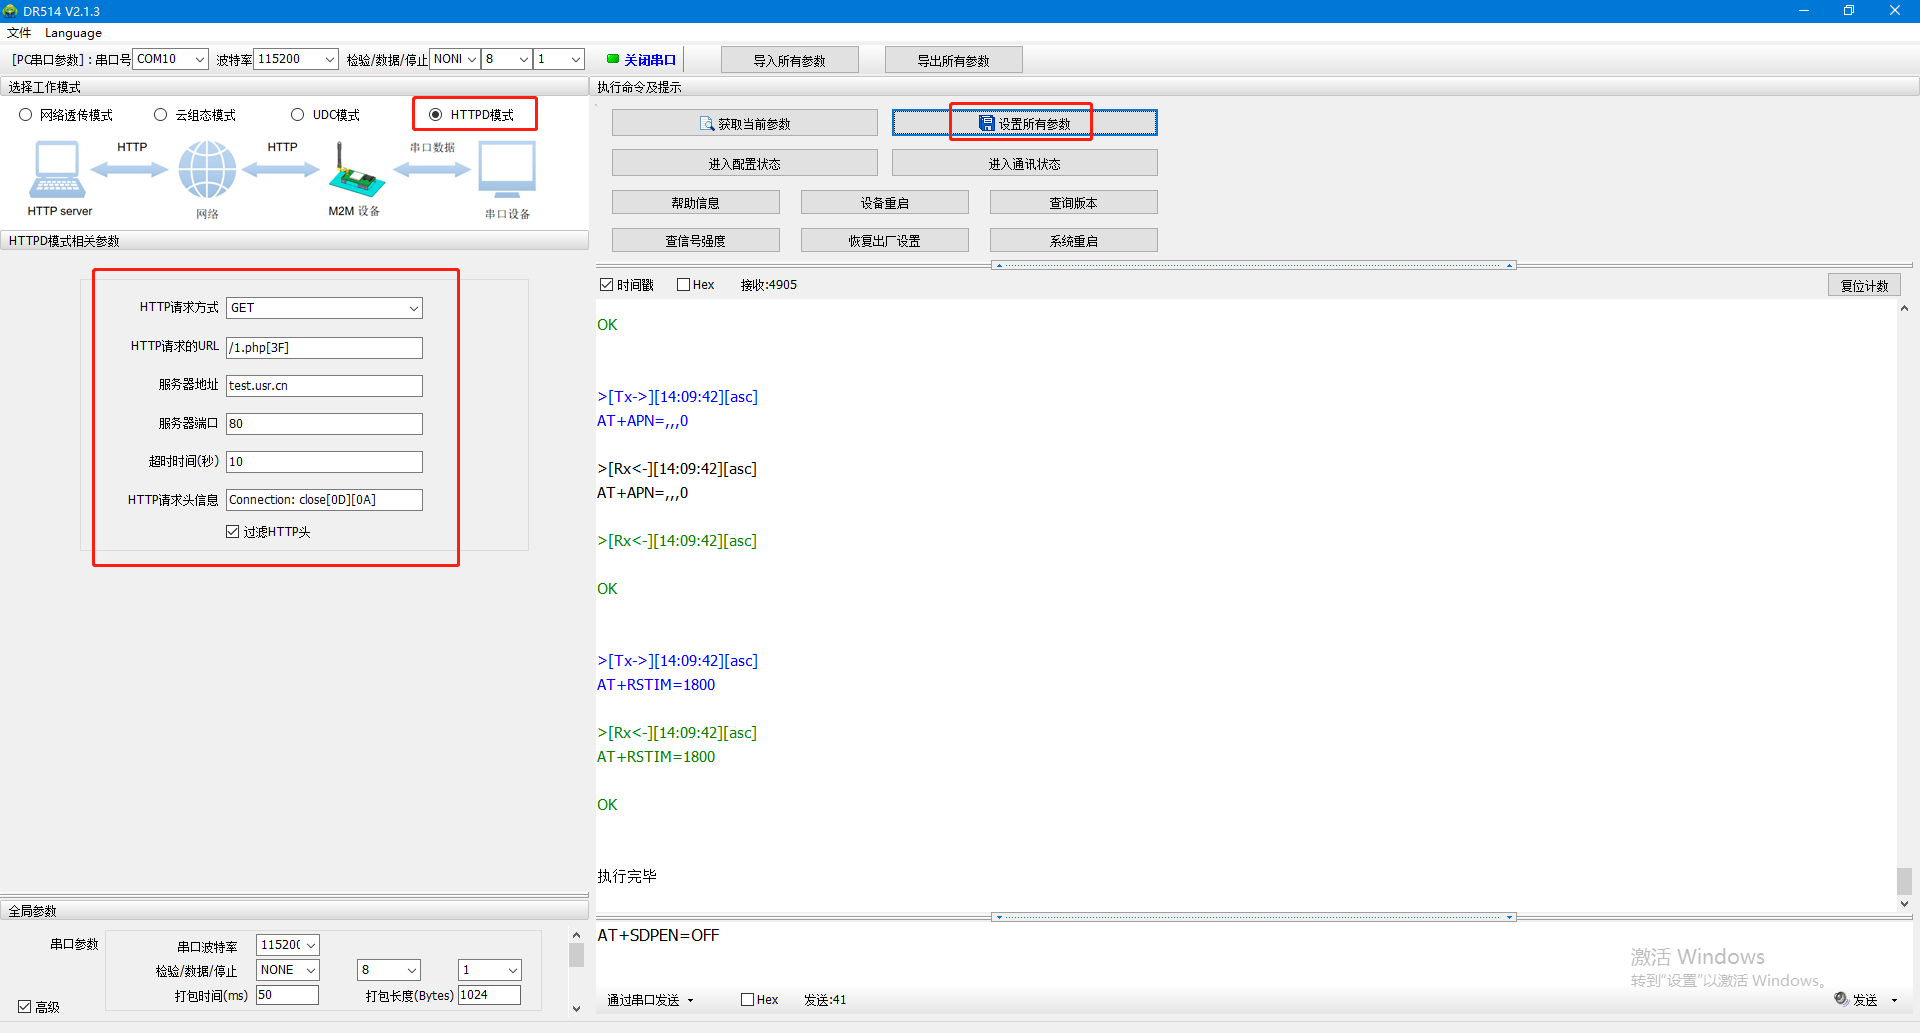
Task: Click the send icon at bottom right
Action: coord(1841,999)
